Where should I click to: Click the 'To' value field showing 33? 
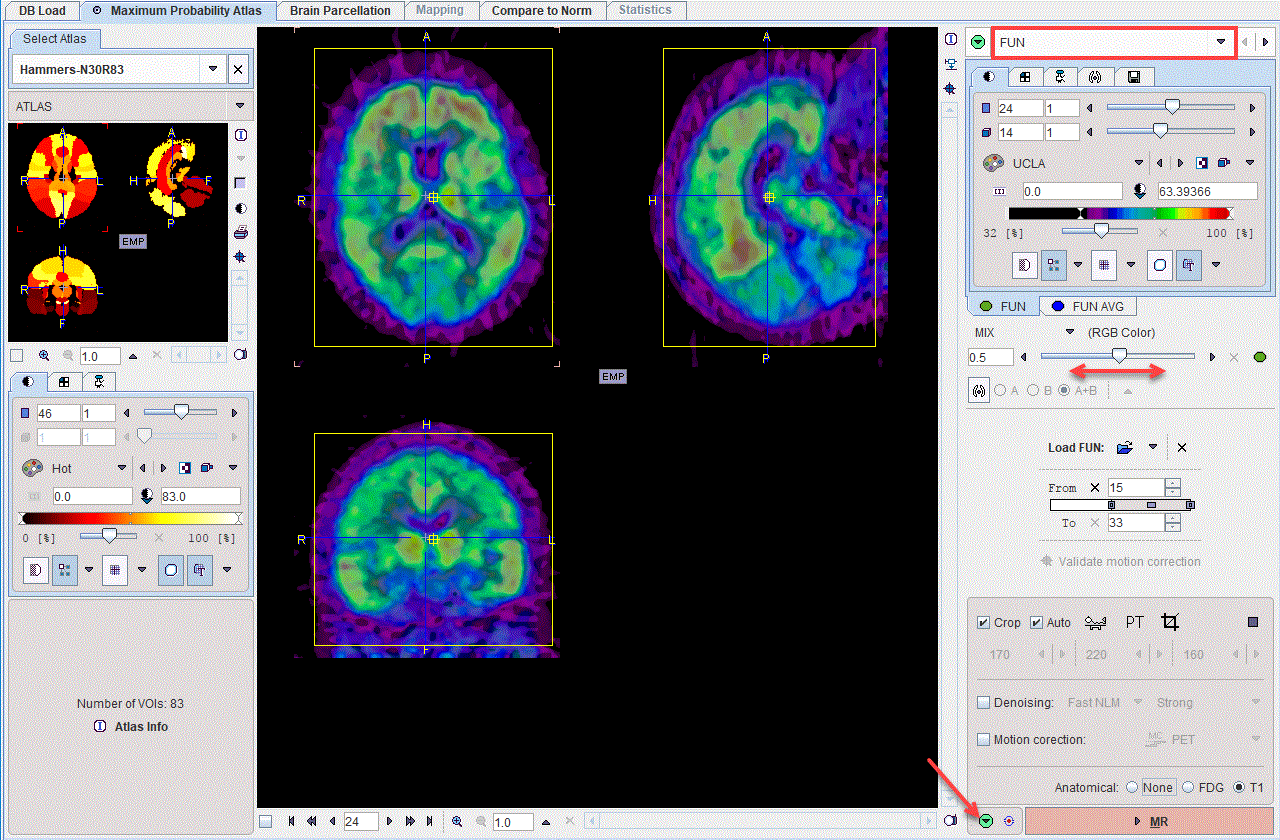coord(1136,523)
